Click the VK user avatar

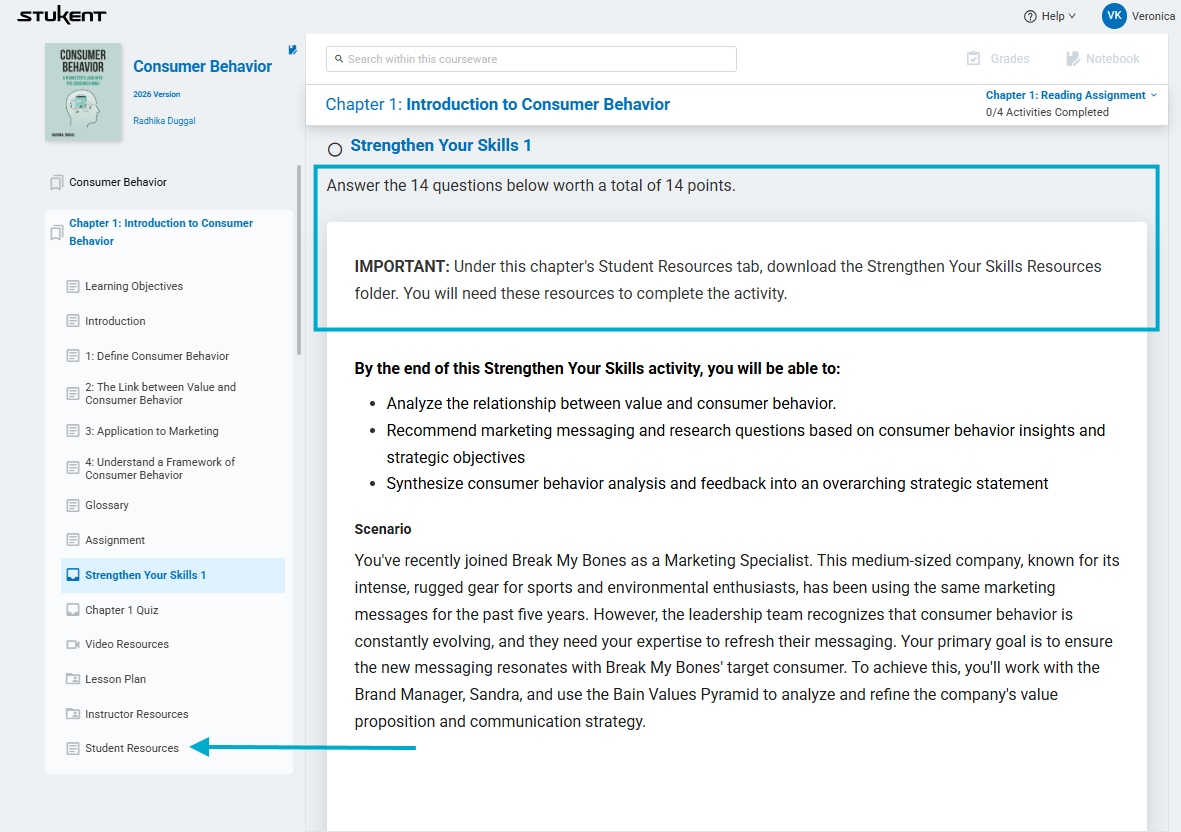coord(1114,16)
